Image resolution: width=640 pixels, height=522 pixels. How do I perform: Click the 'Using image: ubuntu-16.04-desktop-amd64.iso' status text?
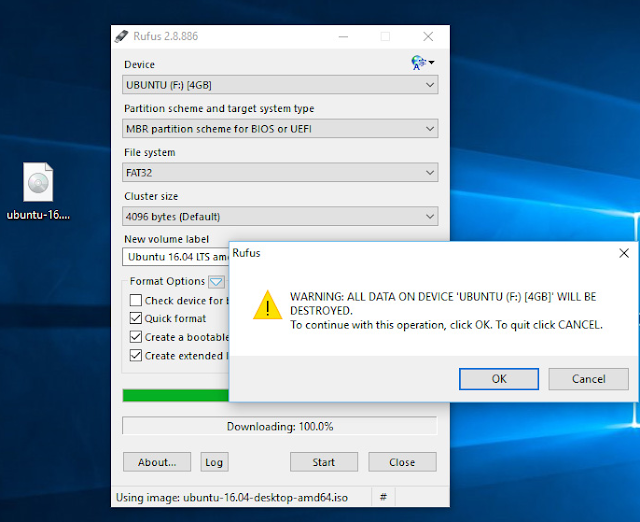232,498
